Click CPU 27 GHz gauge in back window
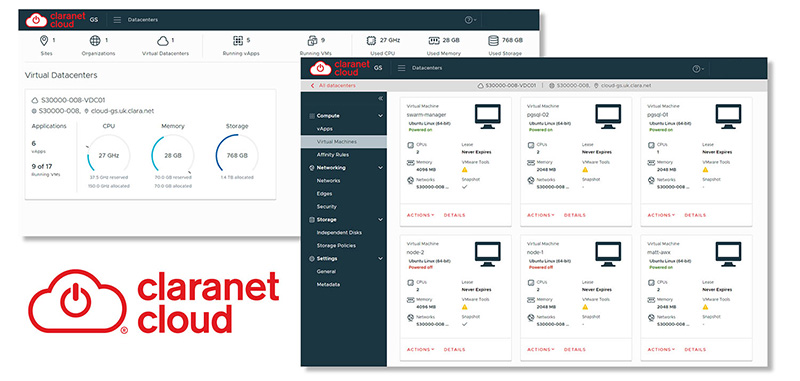Image resolution: width=800 pixels, height=381 pixels. point(109,155)
